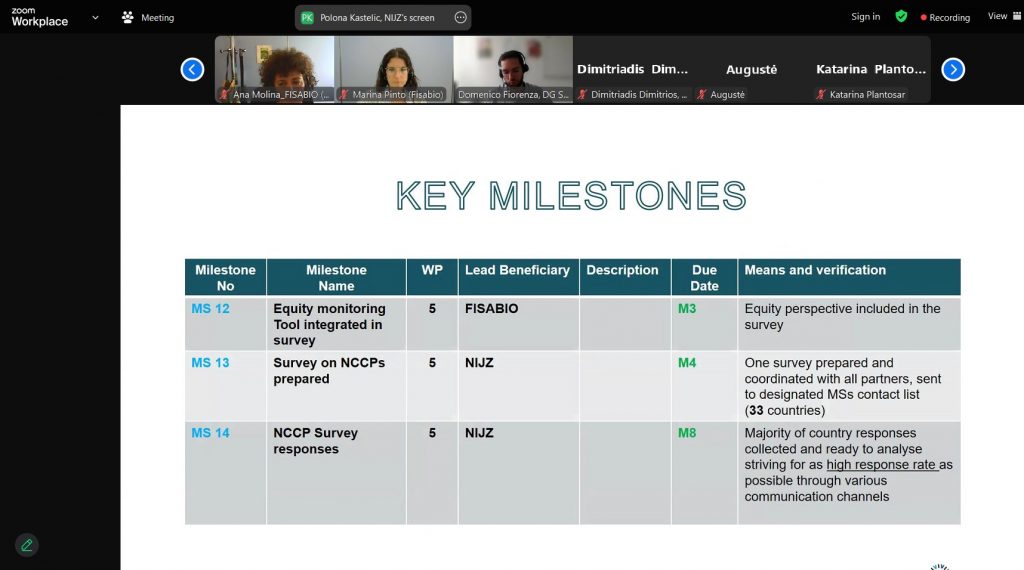Click the green encryption shield icon
1024x570 pixels.
pyautogui.click(x=901, y=17)
